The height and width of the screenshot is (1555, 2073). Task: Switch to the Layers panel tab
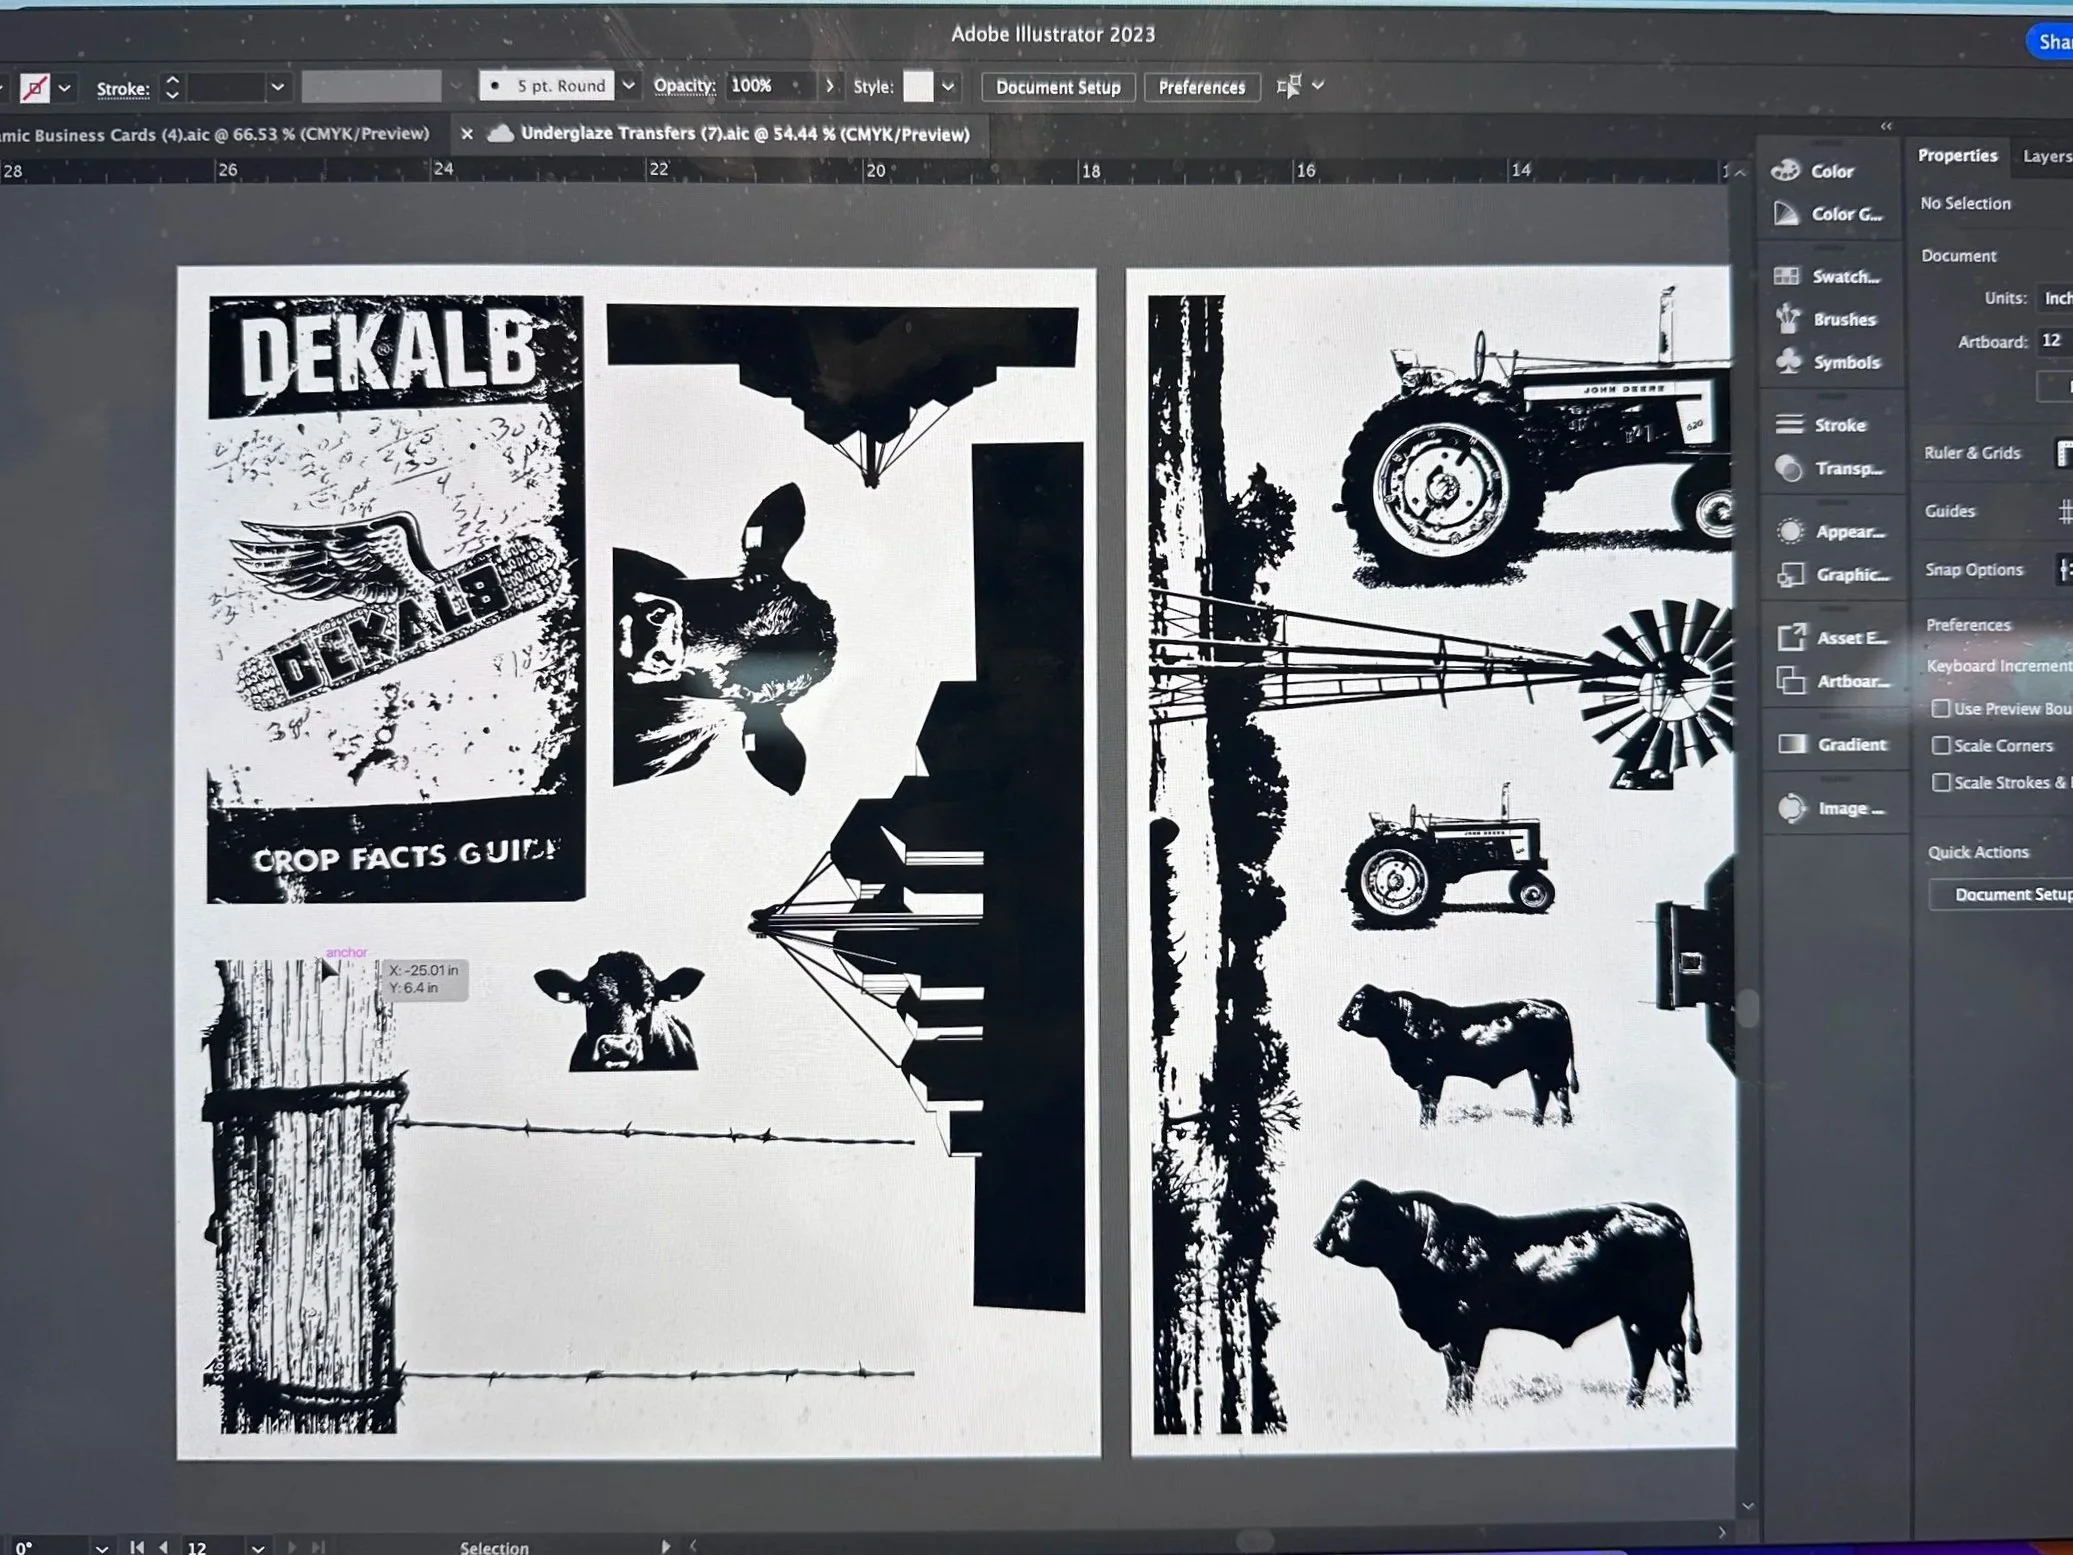coord(2045,156)
